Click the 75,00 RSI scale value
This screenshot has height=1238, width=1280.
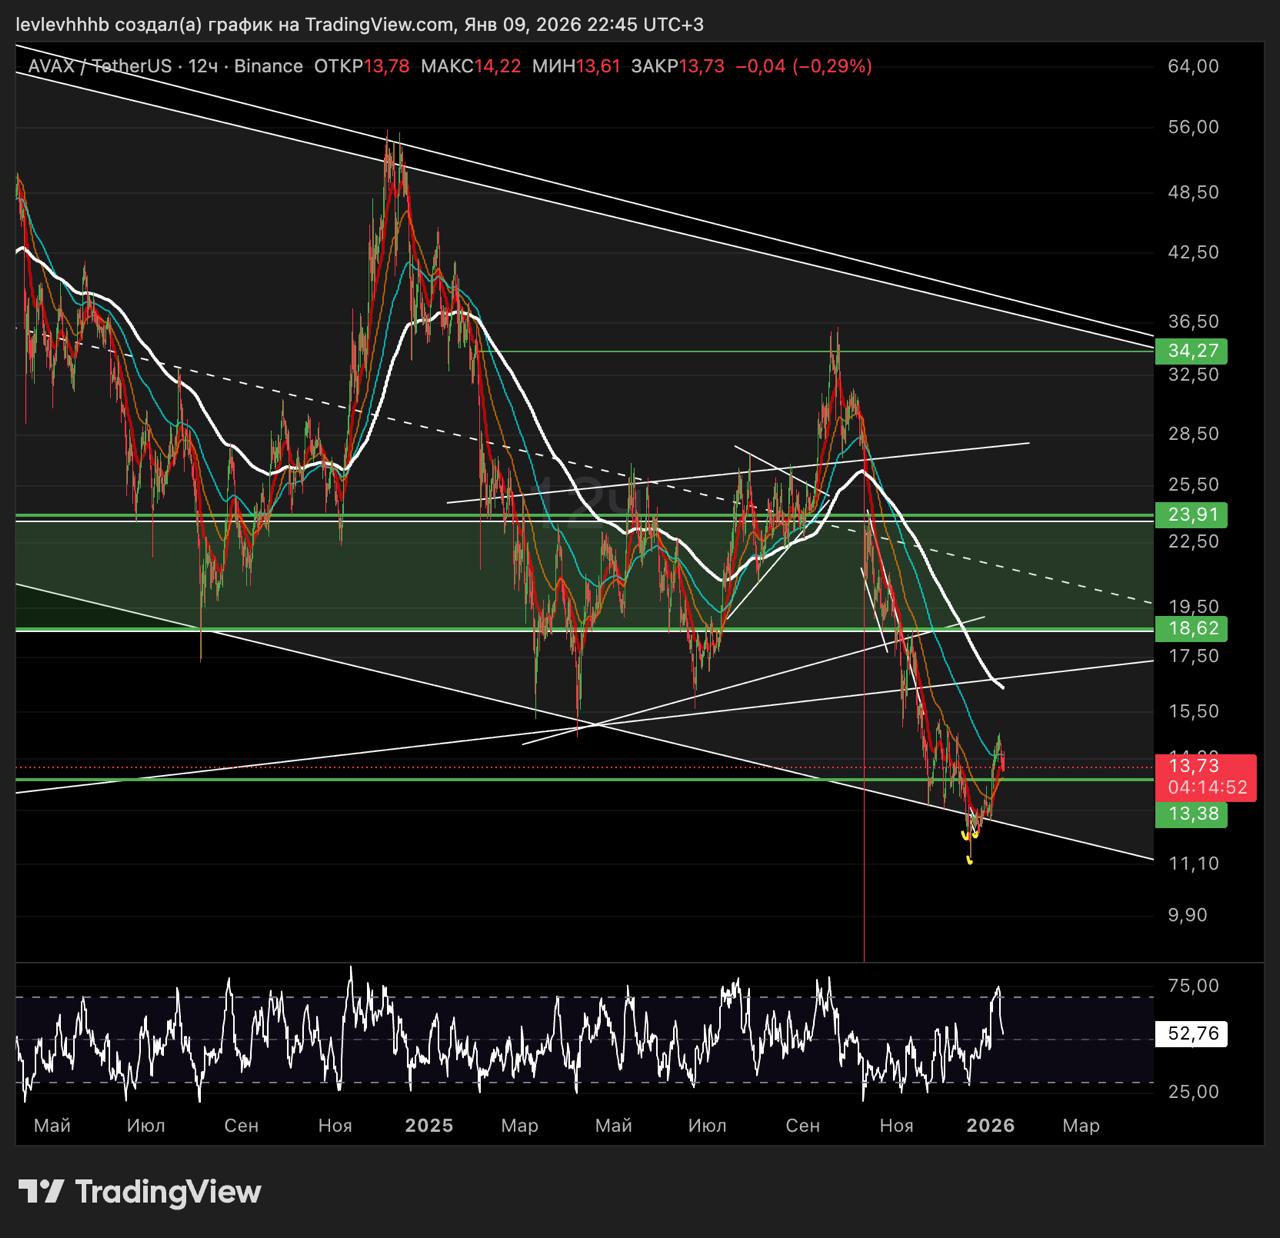[x=1193, y=986]
